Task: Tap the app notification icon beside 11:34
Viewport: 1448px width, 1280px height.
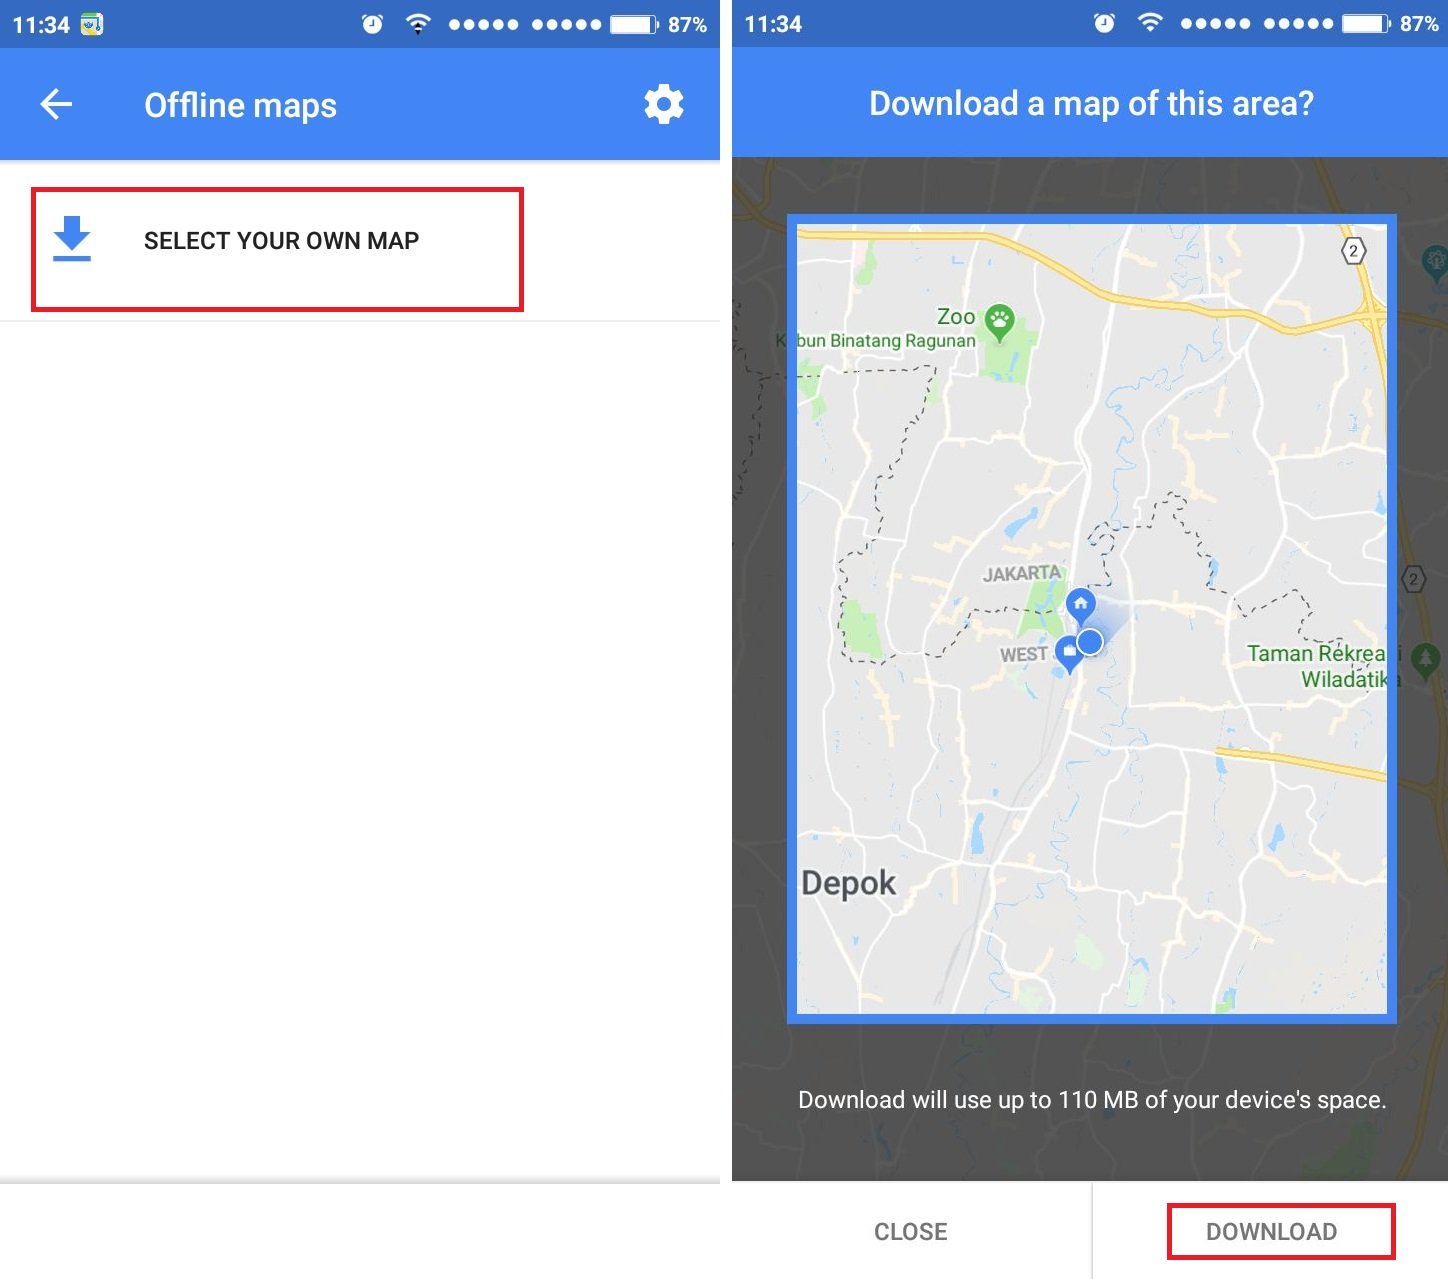Action: pos(92,24)
